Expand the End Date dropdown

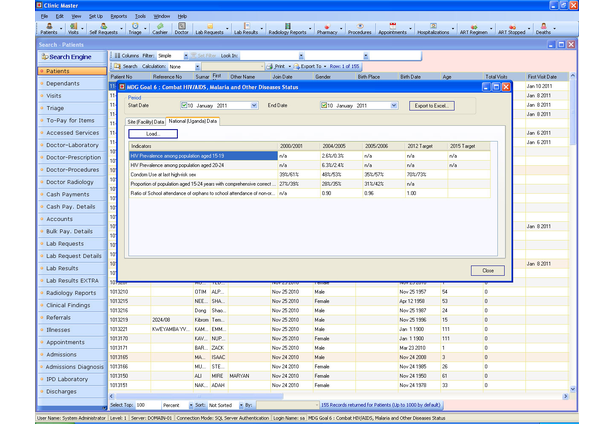394,106
